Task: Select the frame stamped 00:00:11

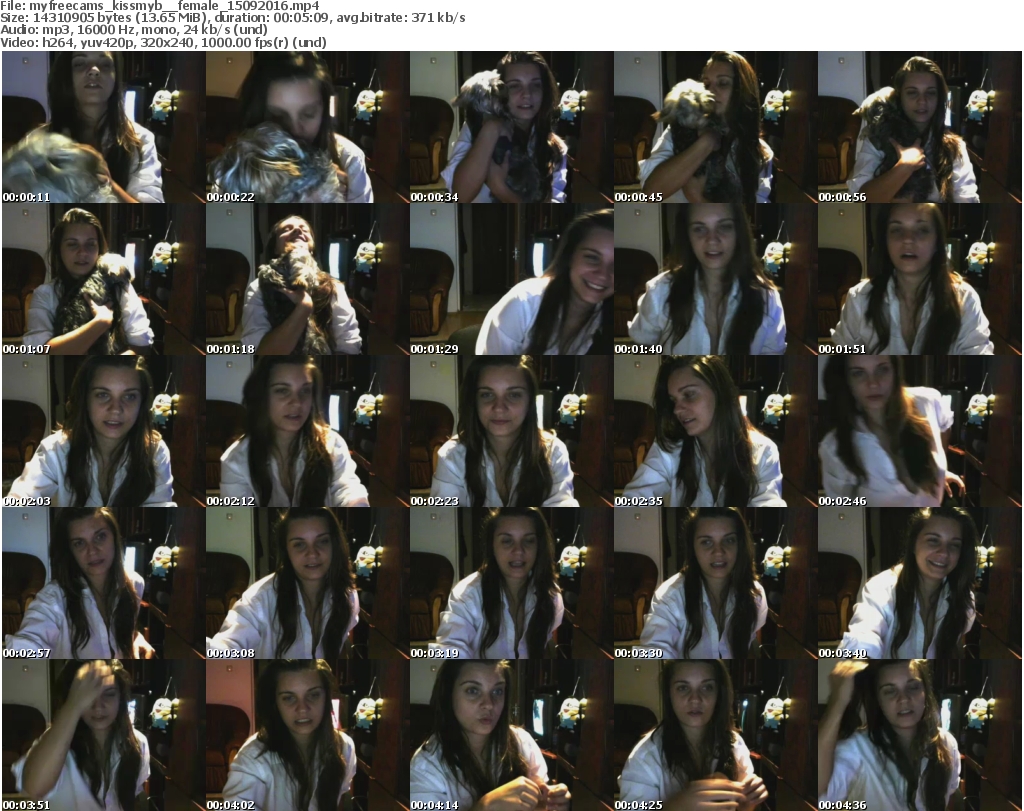Action: click(x=103, y=127)
